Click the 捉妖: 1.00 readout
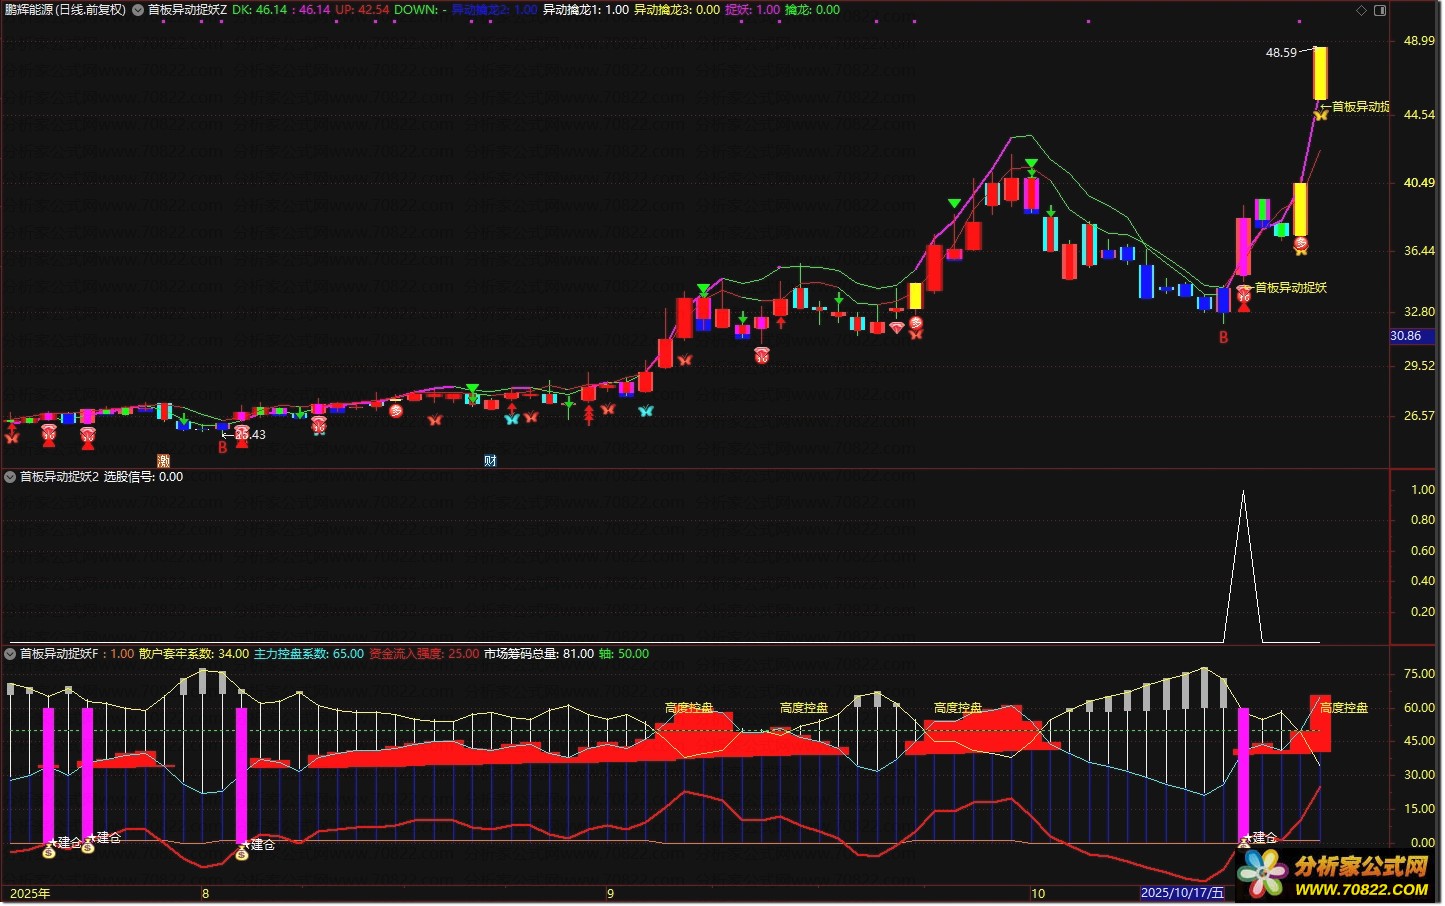 [753, 10]
